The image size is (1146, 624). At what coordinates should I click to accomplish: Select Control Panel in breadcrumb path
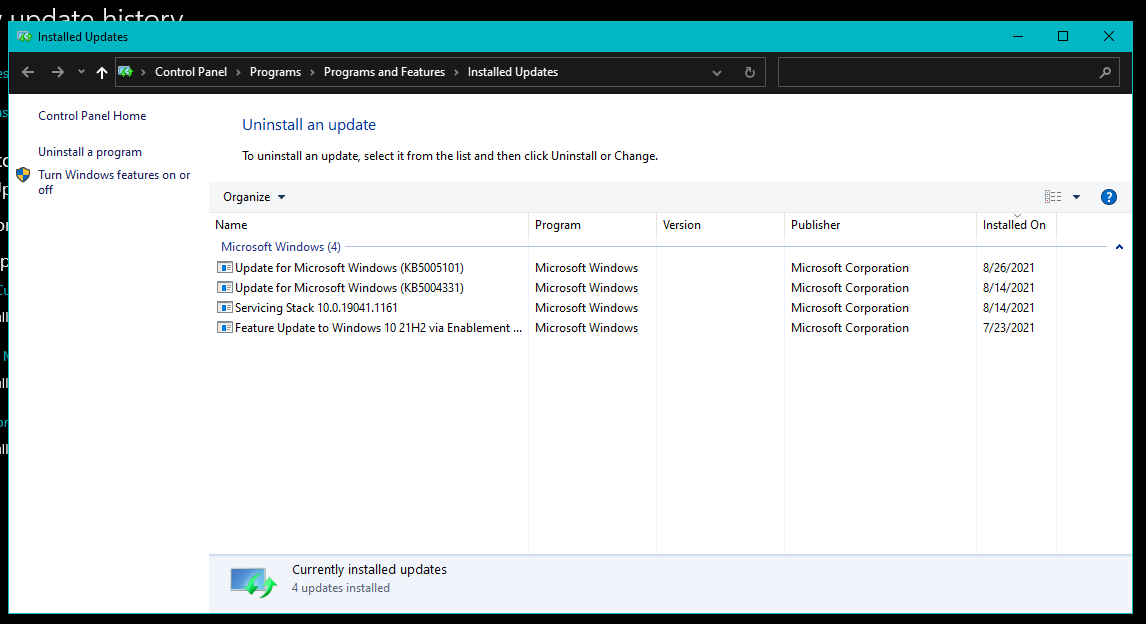191,72
